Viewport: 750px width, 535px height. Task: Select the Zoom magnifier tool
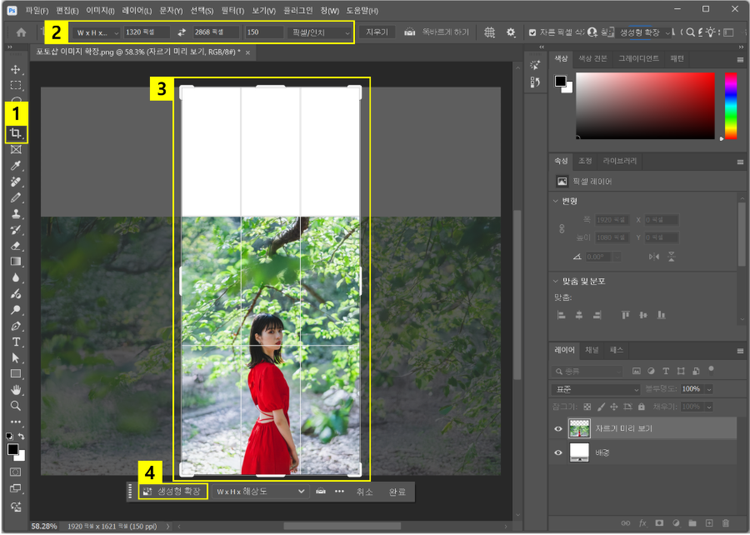(x=15, y=406)
